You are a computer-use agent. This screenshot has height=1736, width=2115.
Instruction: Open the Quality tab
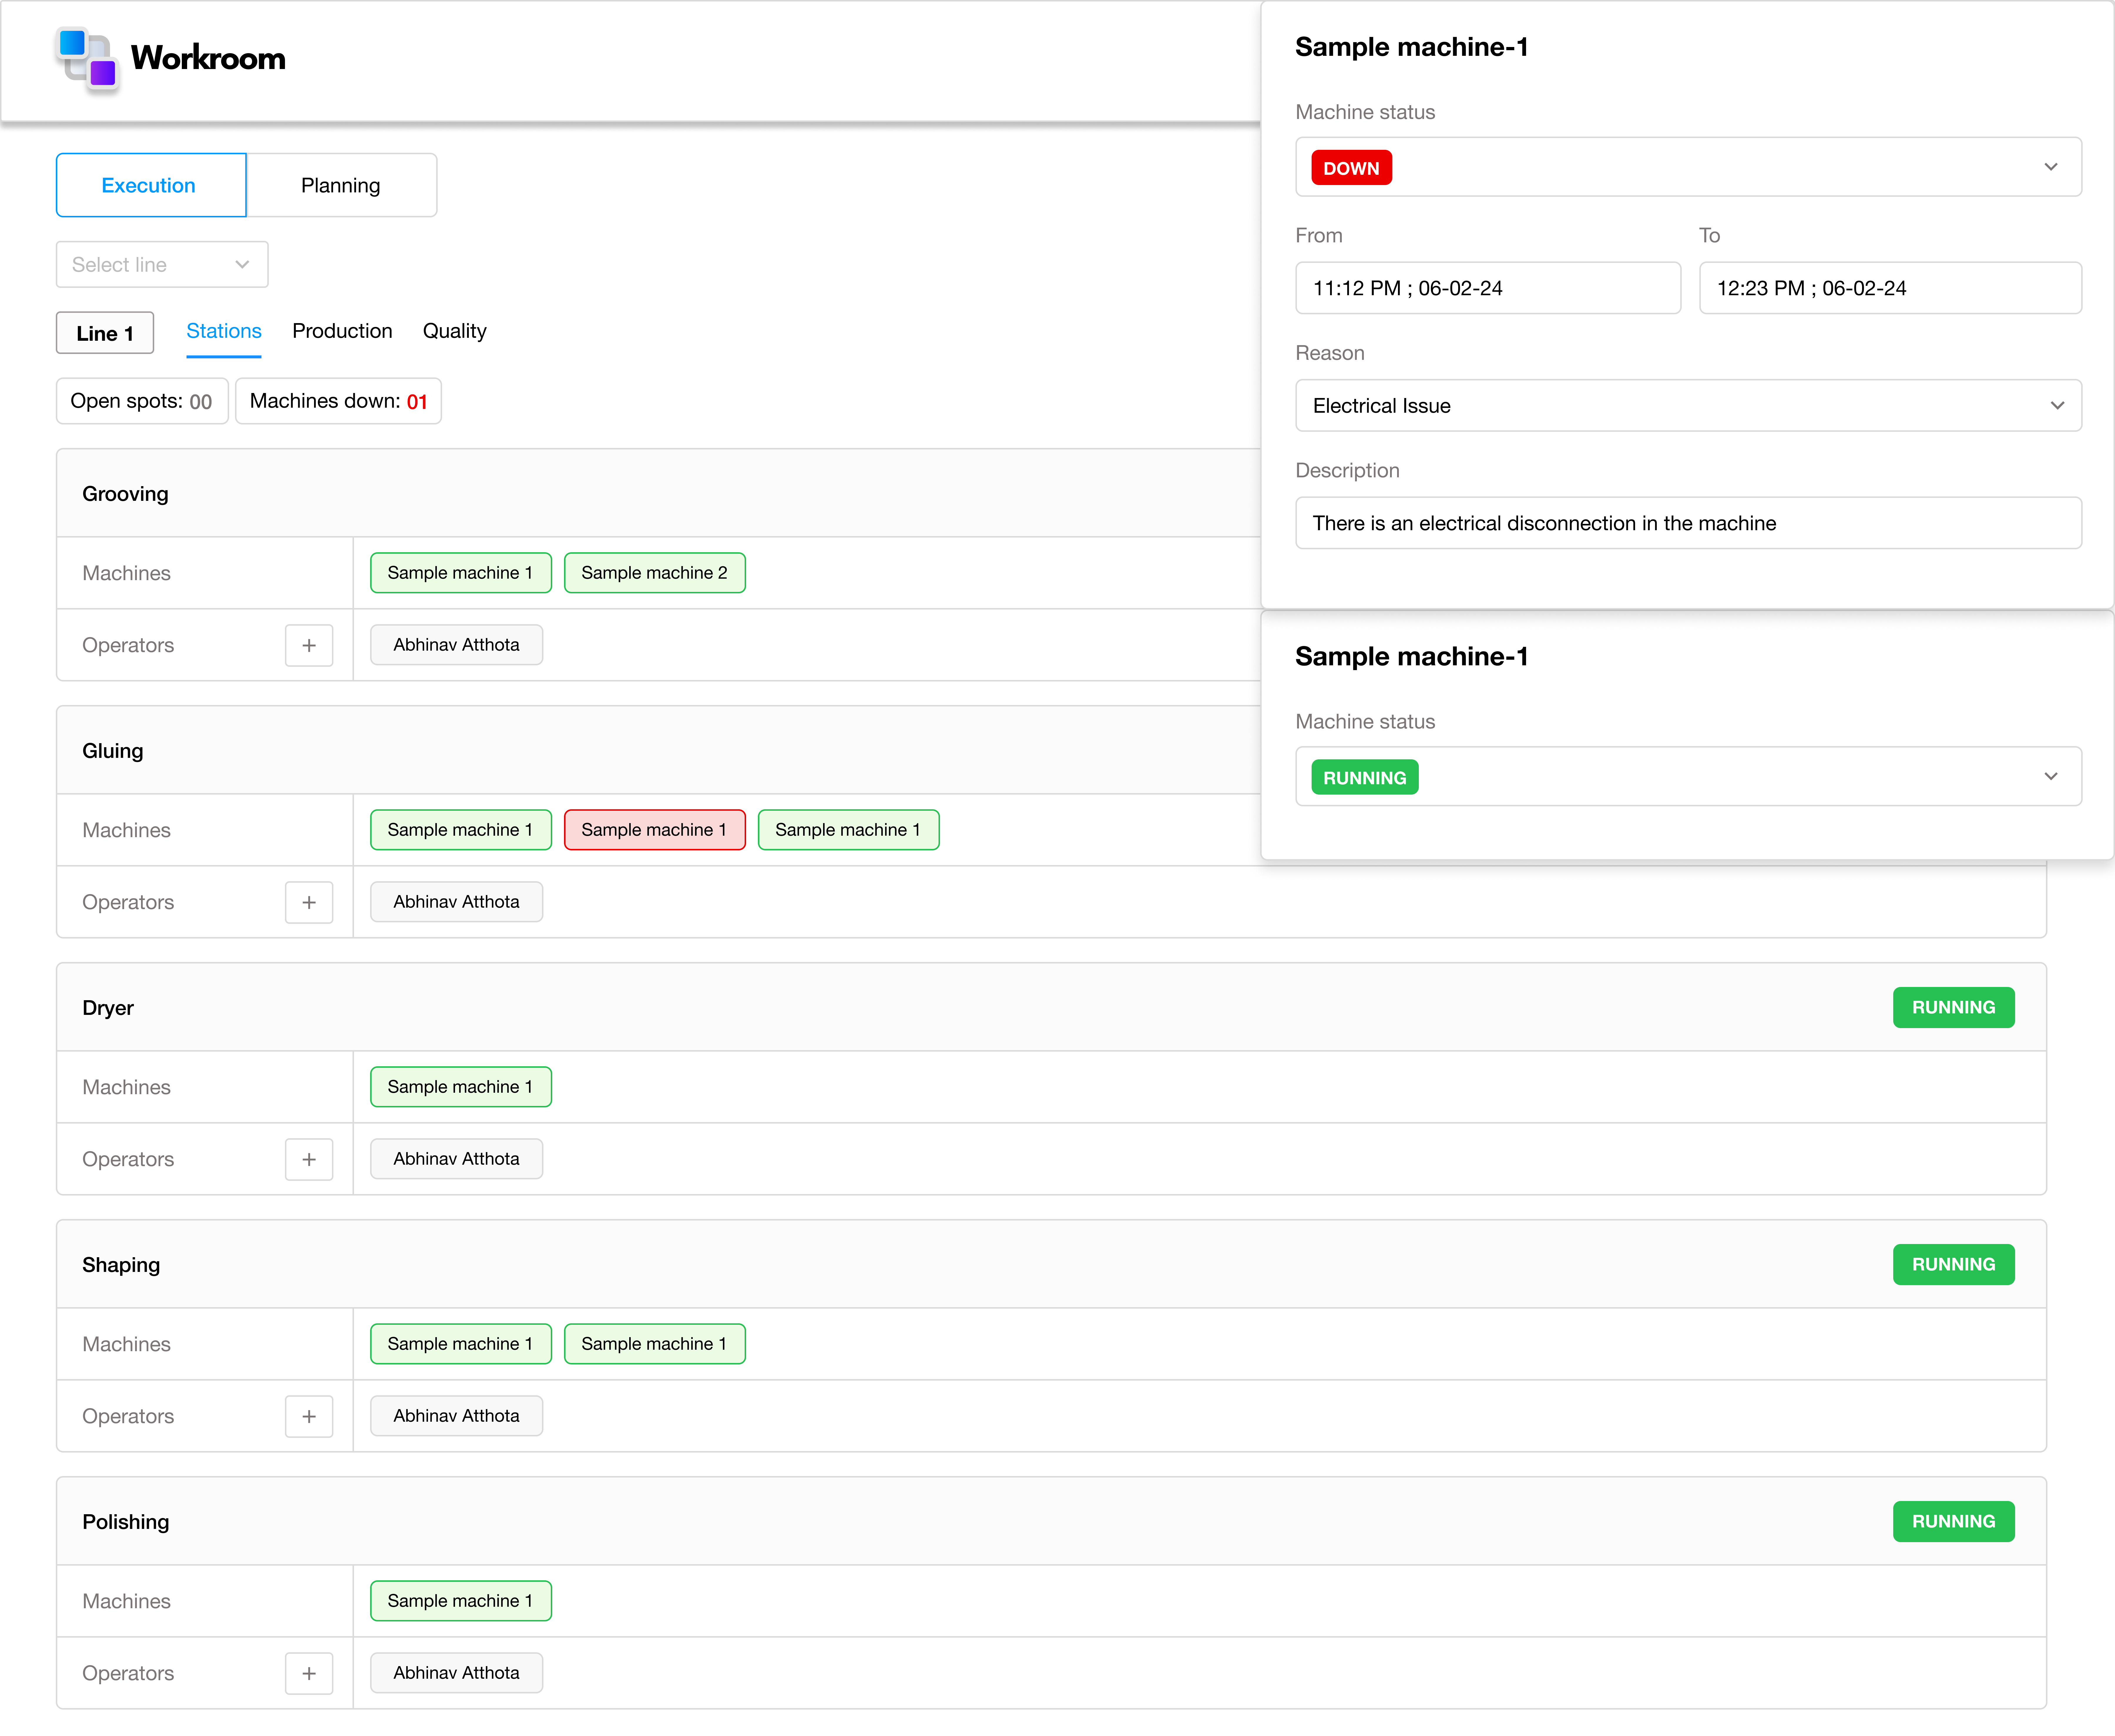tap(454, 331)
